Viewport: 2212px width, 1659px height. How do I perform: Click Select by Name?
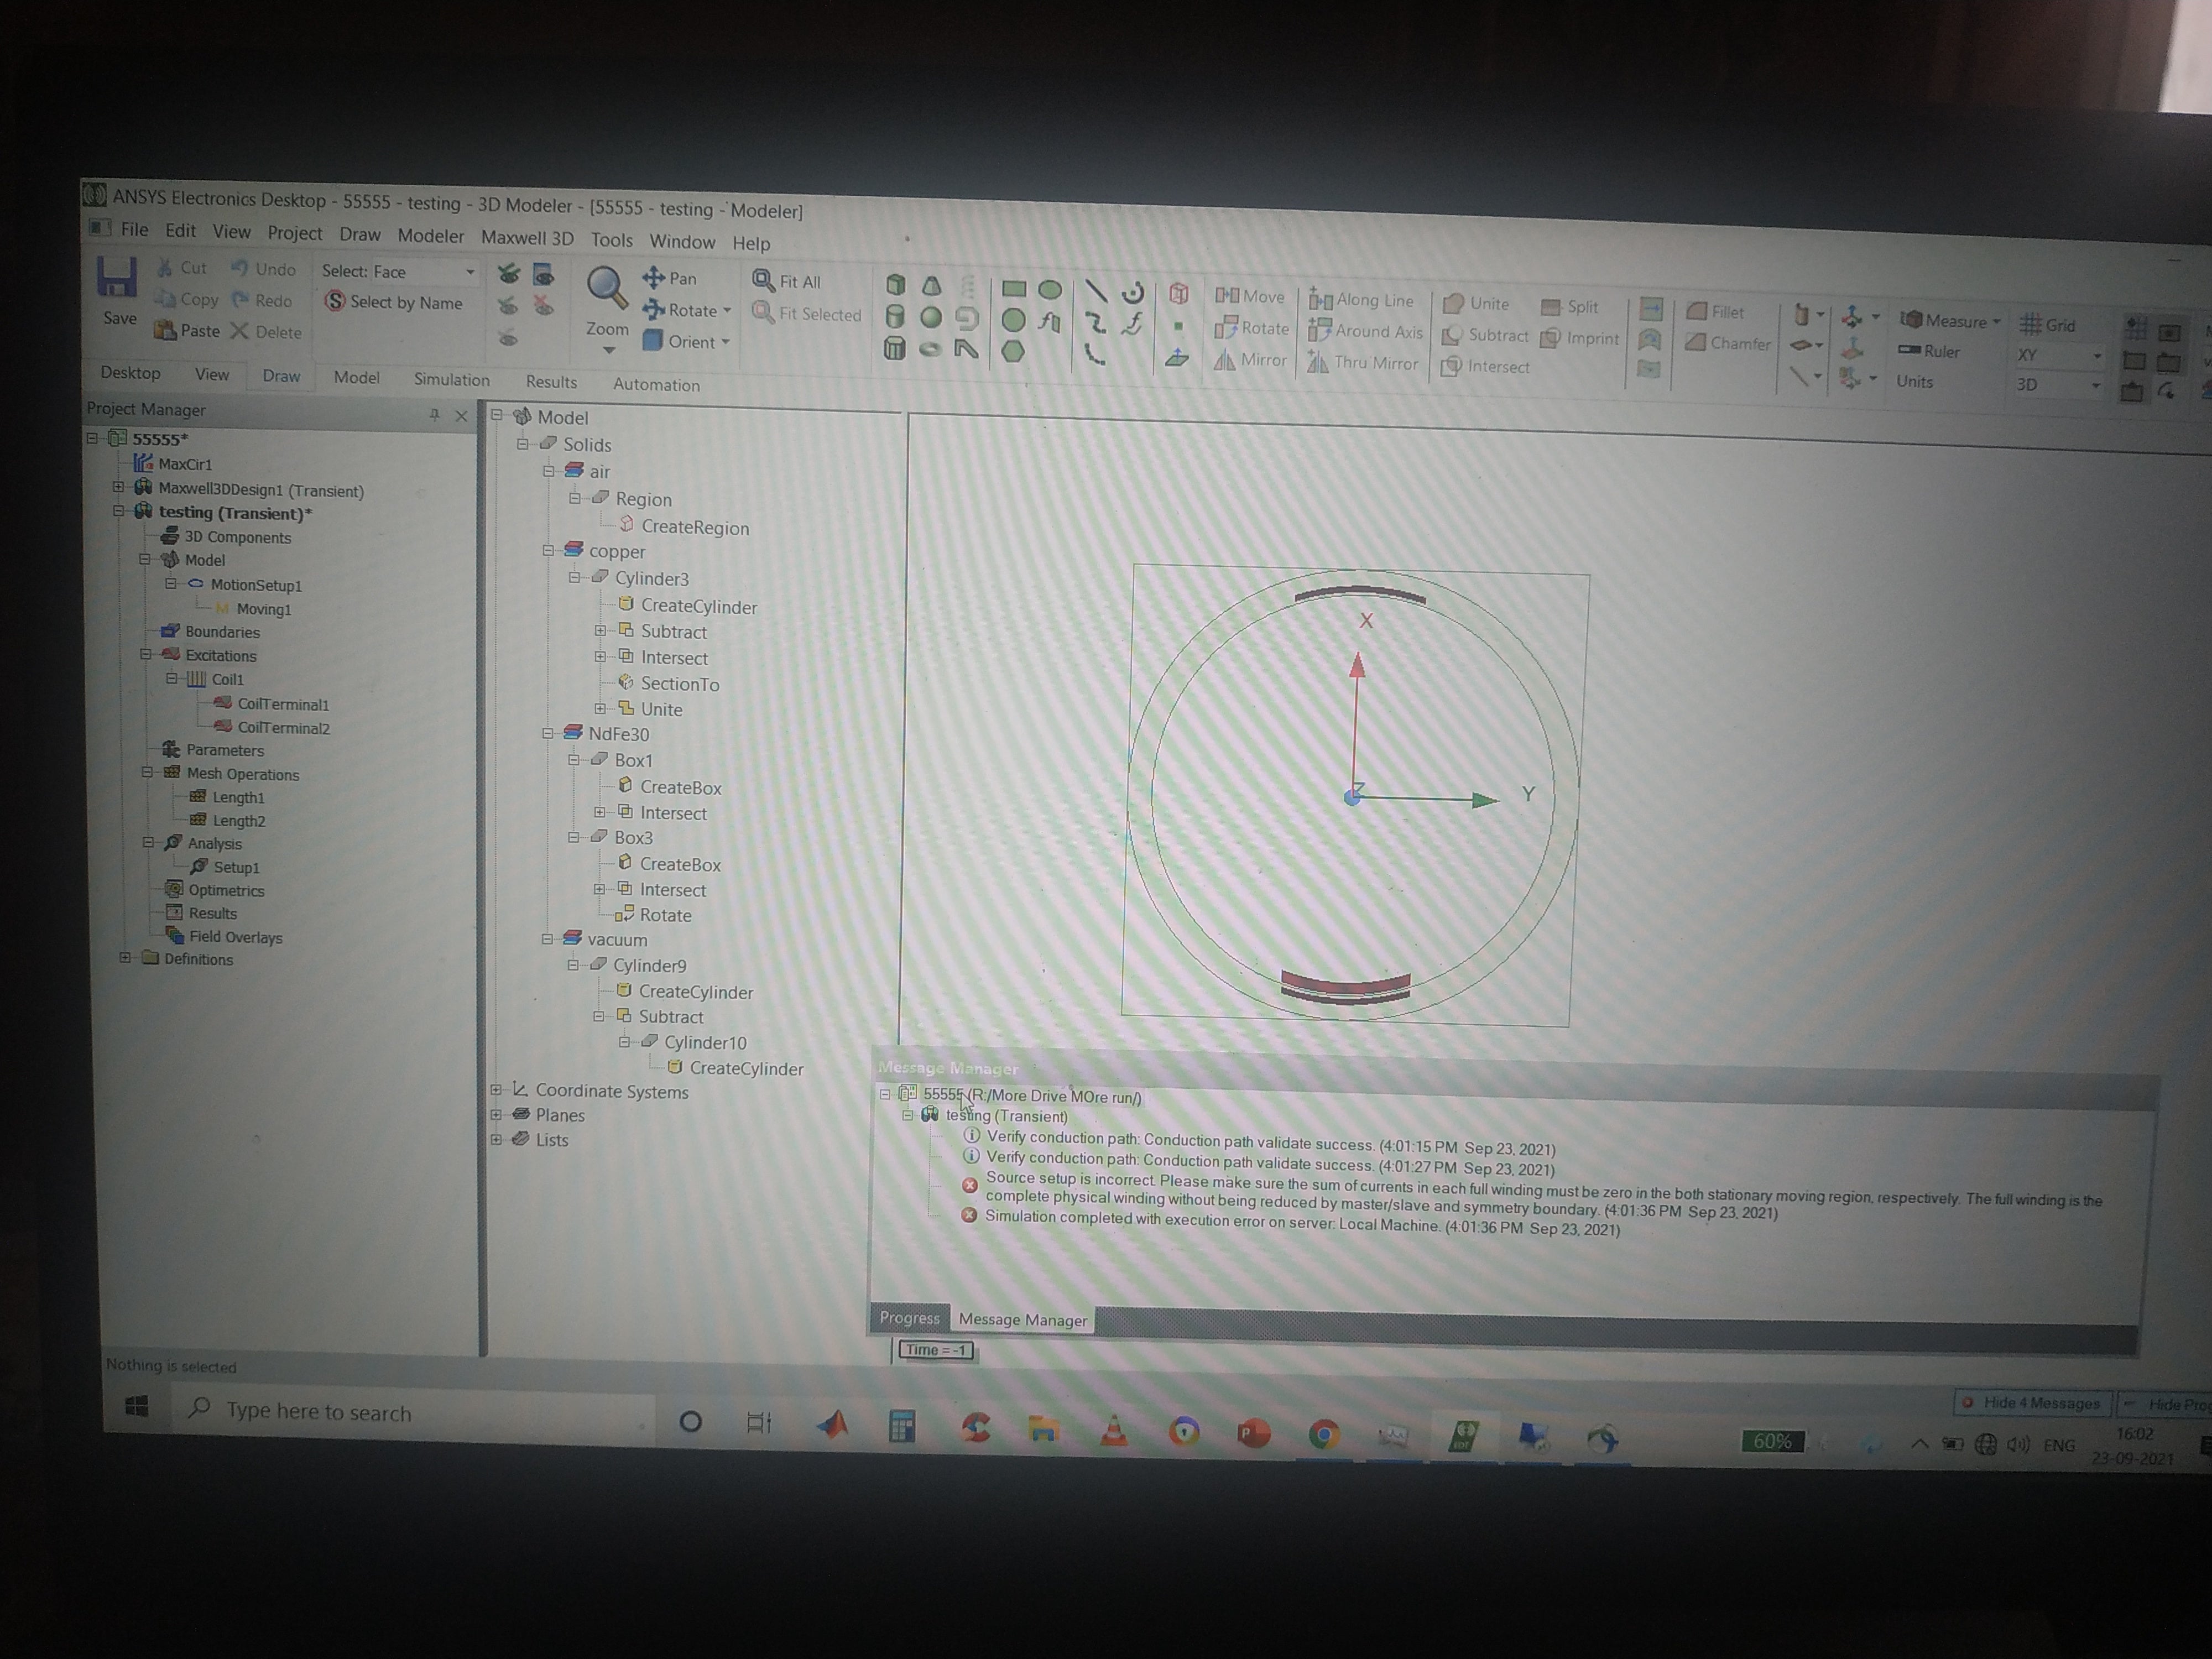394,302
